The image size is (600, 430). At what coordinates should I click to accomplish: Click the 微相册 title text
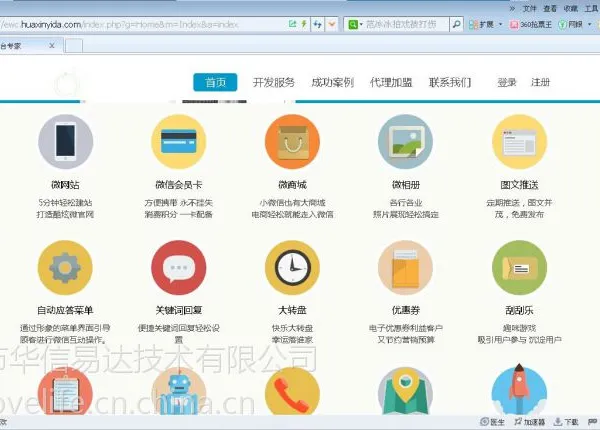point(406,185)
